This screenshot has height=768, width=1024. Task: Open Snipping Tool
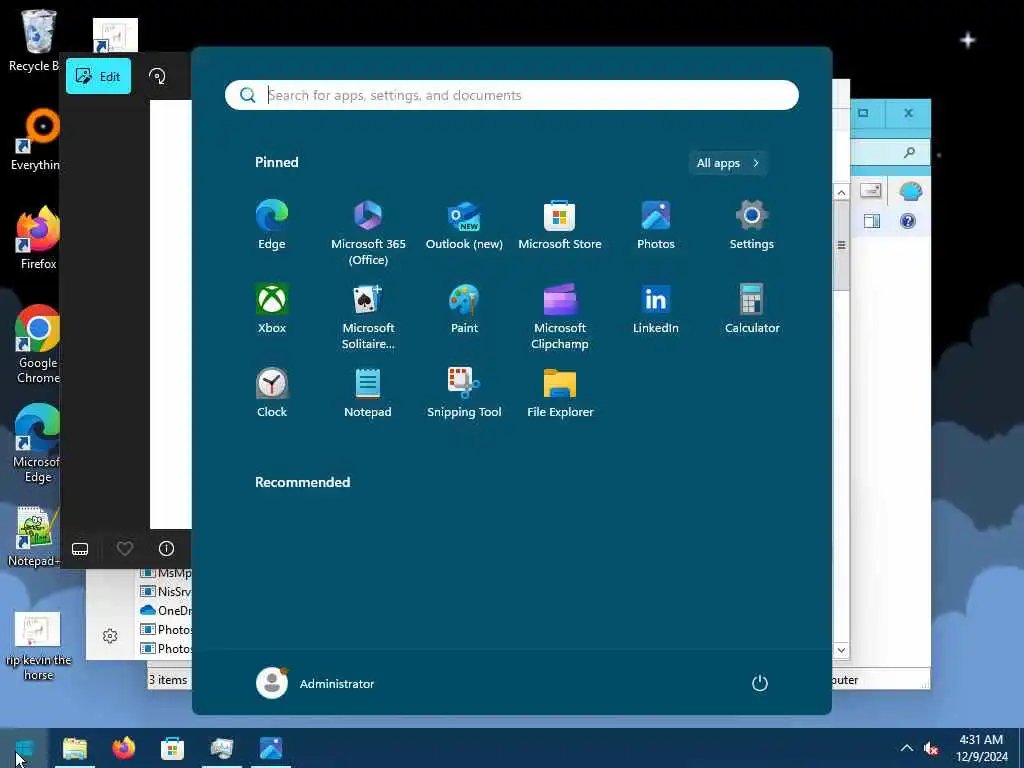464,393
